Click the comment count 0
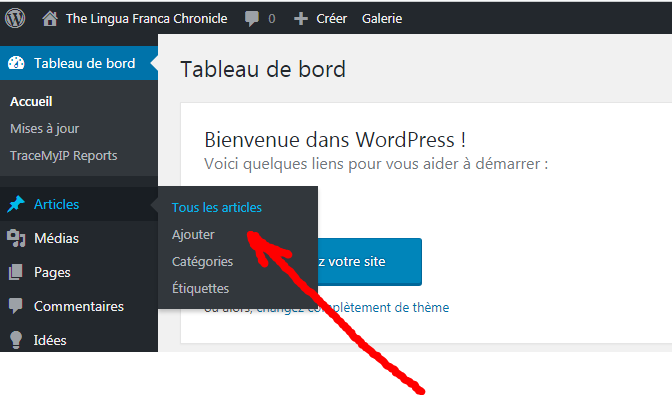This screenshot has width=672, height=395. click(x=272, y=19)
